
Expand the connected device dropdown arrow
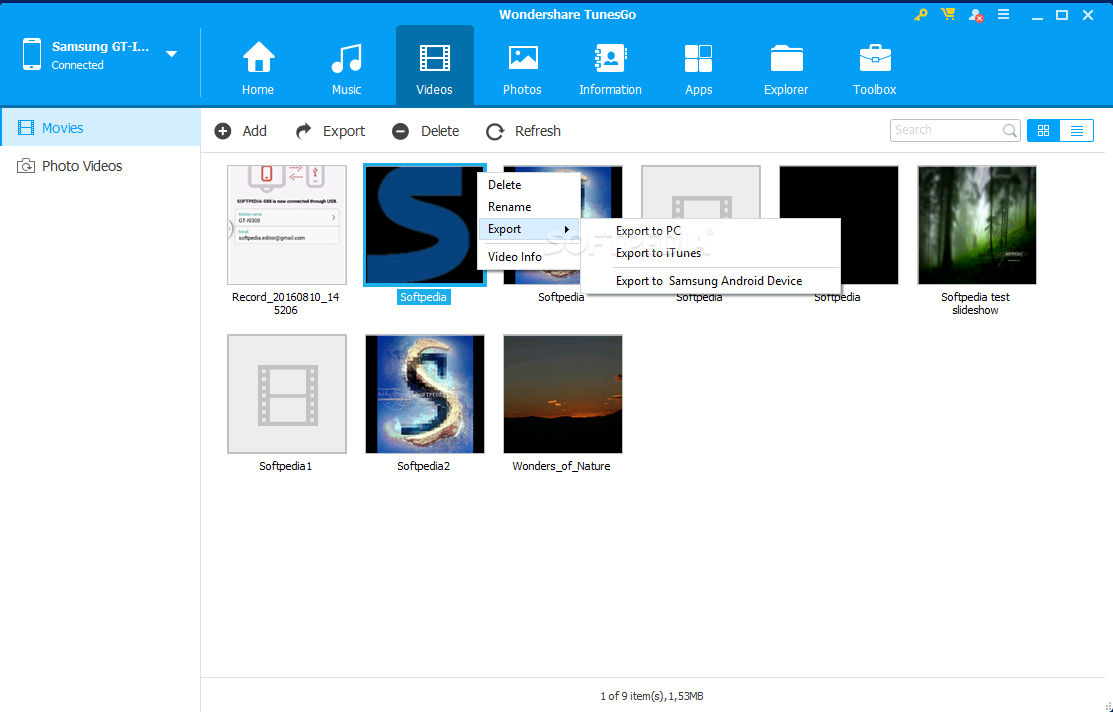coord(171,54)
